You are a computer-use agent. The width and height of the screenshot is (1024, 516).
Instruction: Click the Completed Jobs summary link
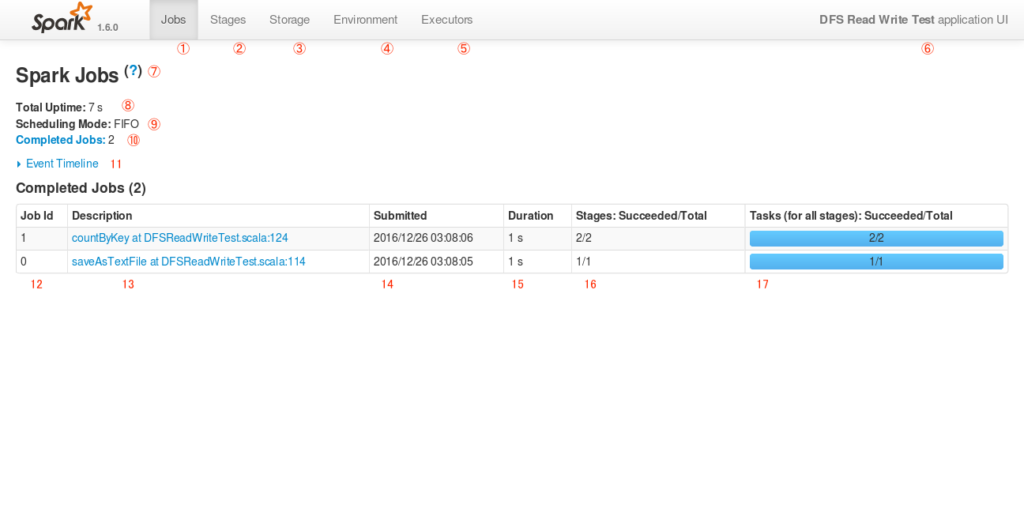61,140
